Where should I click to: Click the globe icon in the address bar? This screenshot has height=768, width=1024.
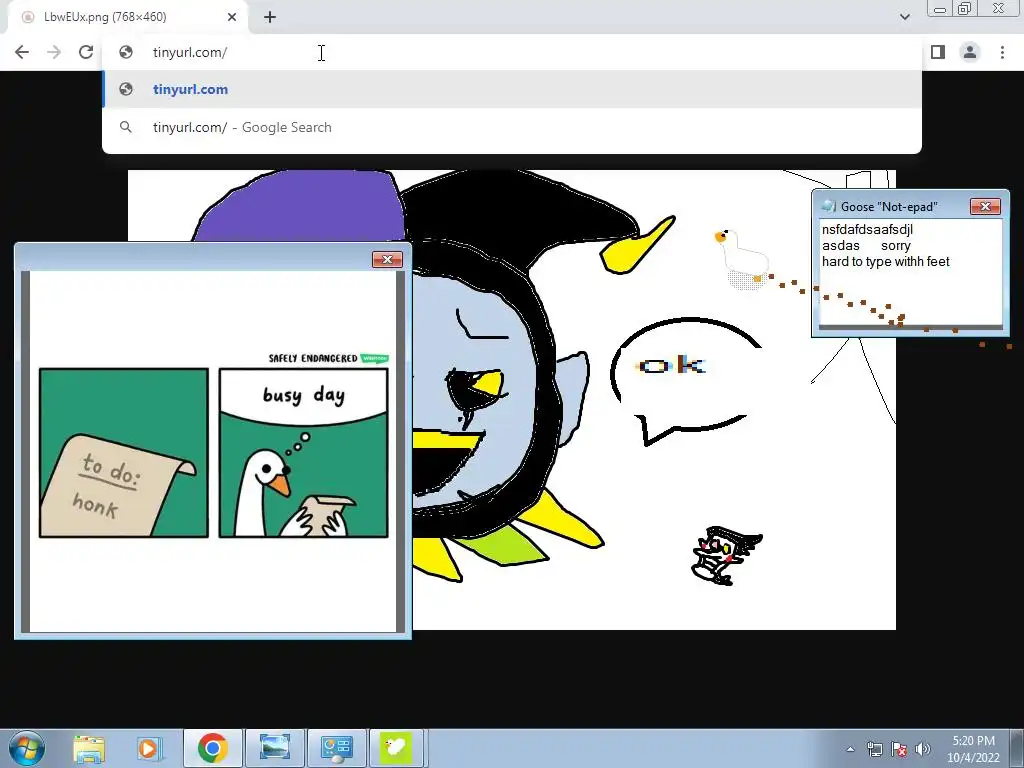point(126,52)
